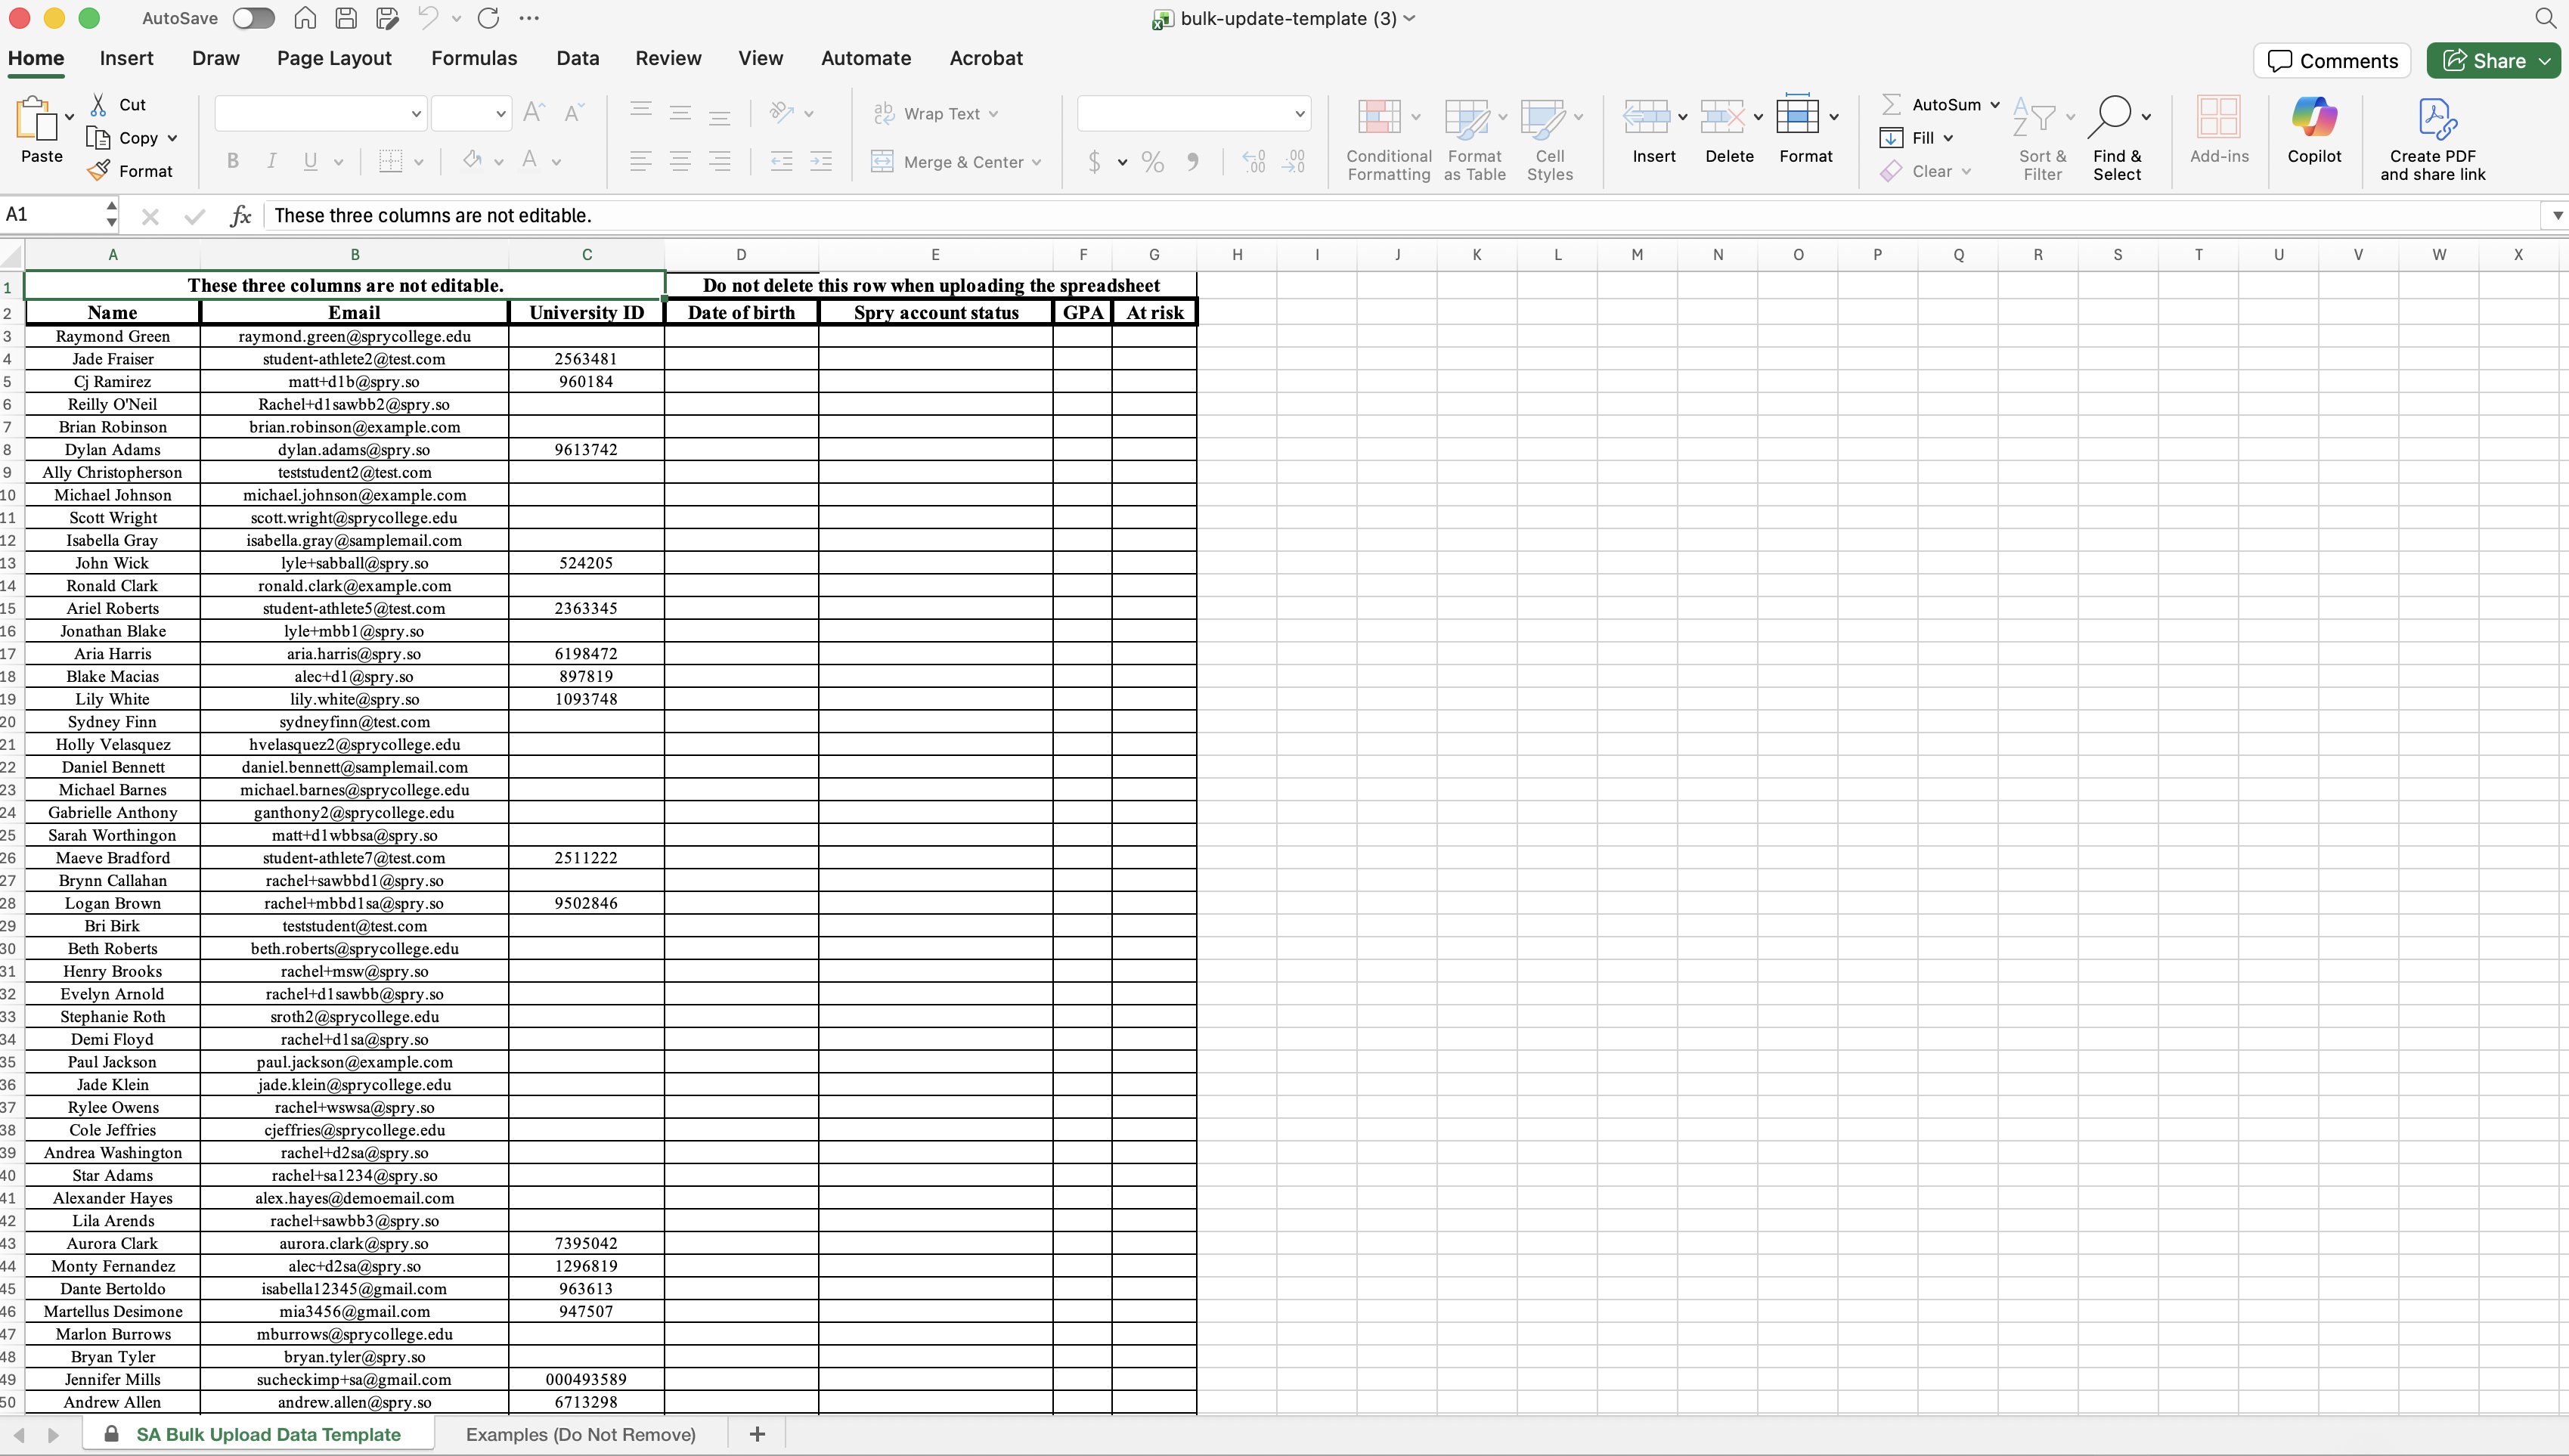Image resolution: width=2569 pixels, height=1456 pixels.
Task: Toggle the AutoSave switch
Action: tap(253, 18)
